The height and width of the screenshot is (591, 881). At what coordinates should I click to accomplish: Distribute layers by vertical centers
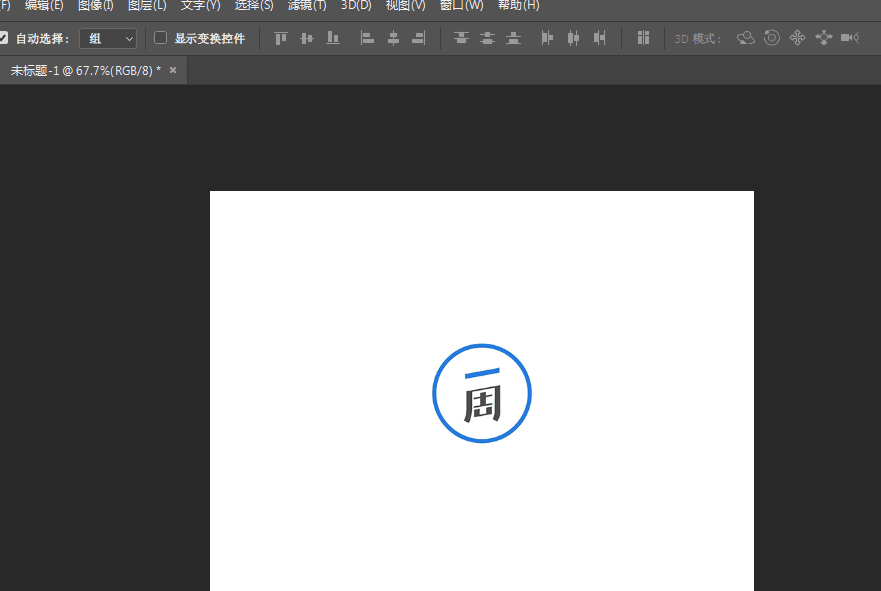click(x=487, y=38)
